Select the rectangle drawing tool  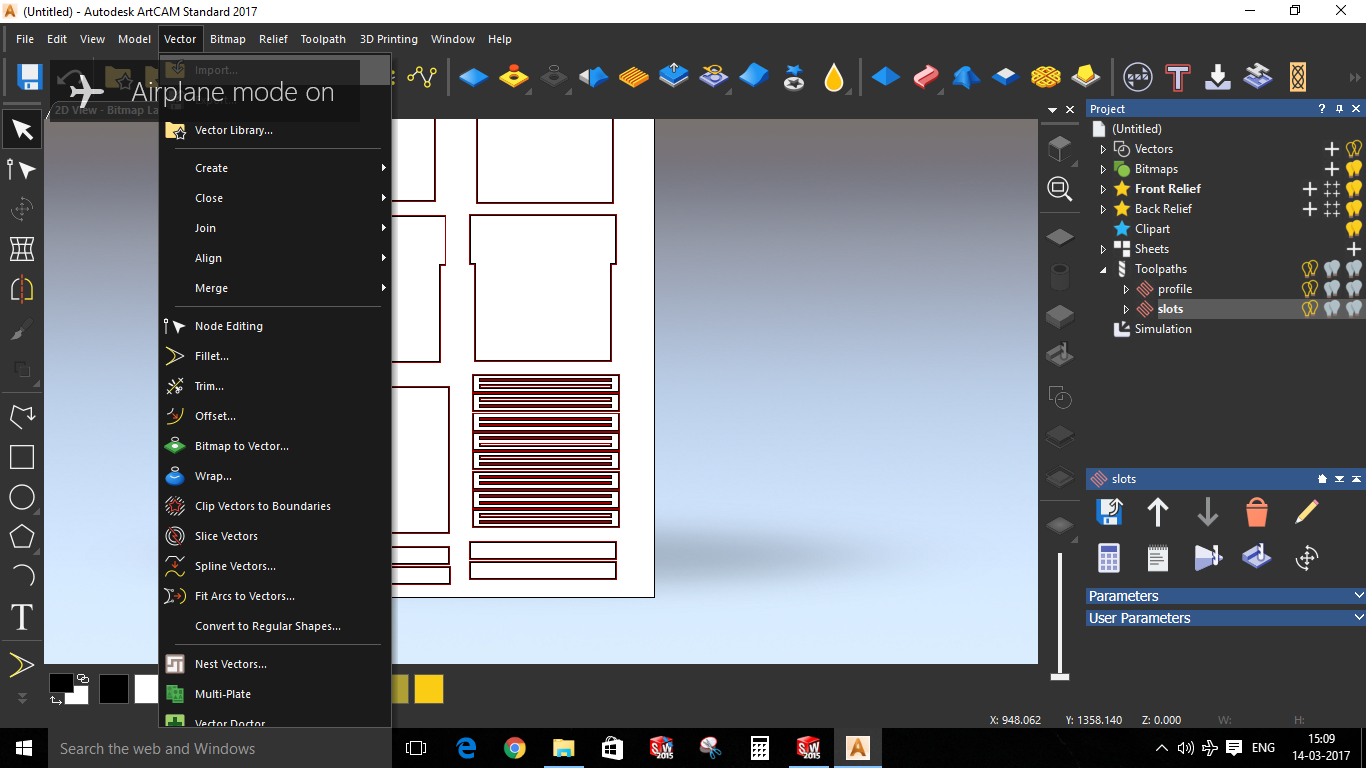(22, 457)
